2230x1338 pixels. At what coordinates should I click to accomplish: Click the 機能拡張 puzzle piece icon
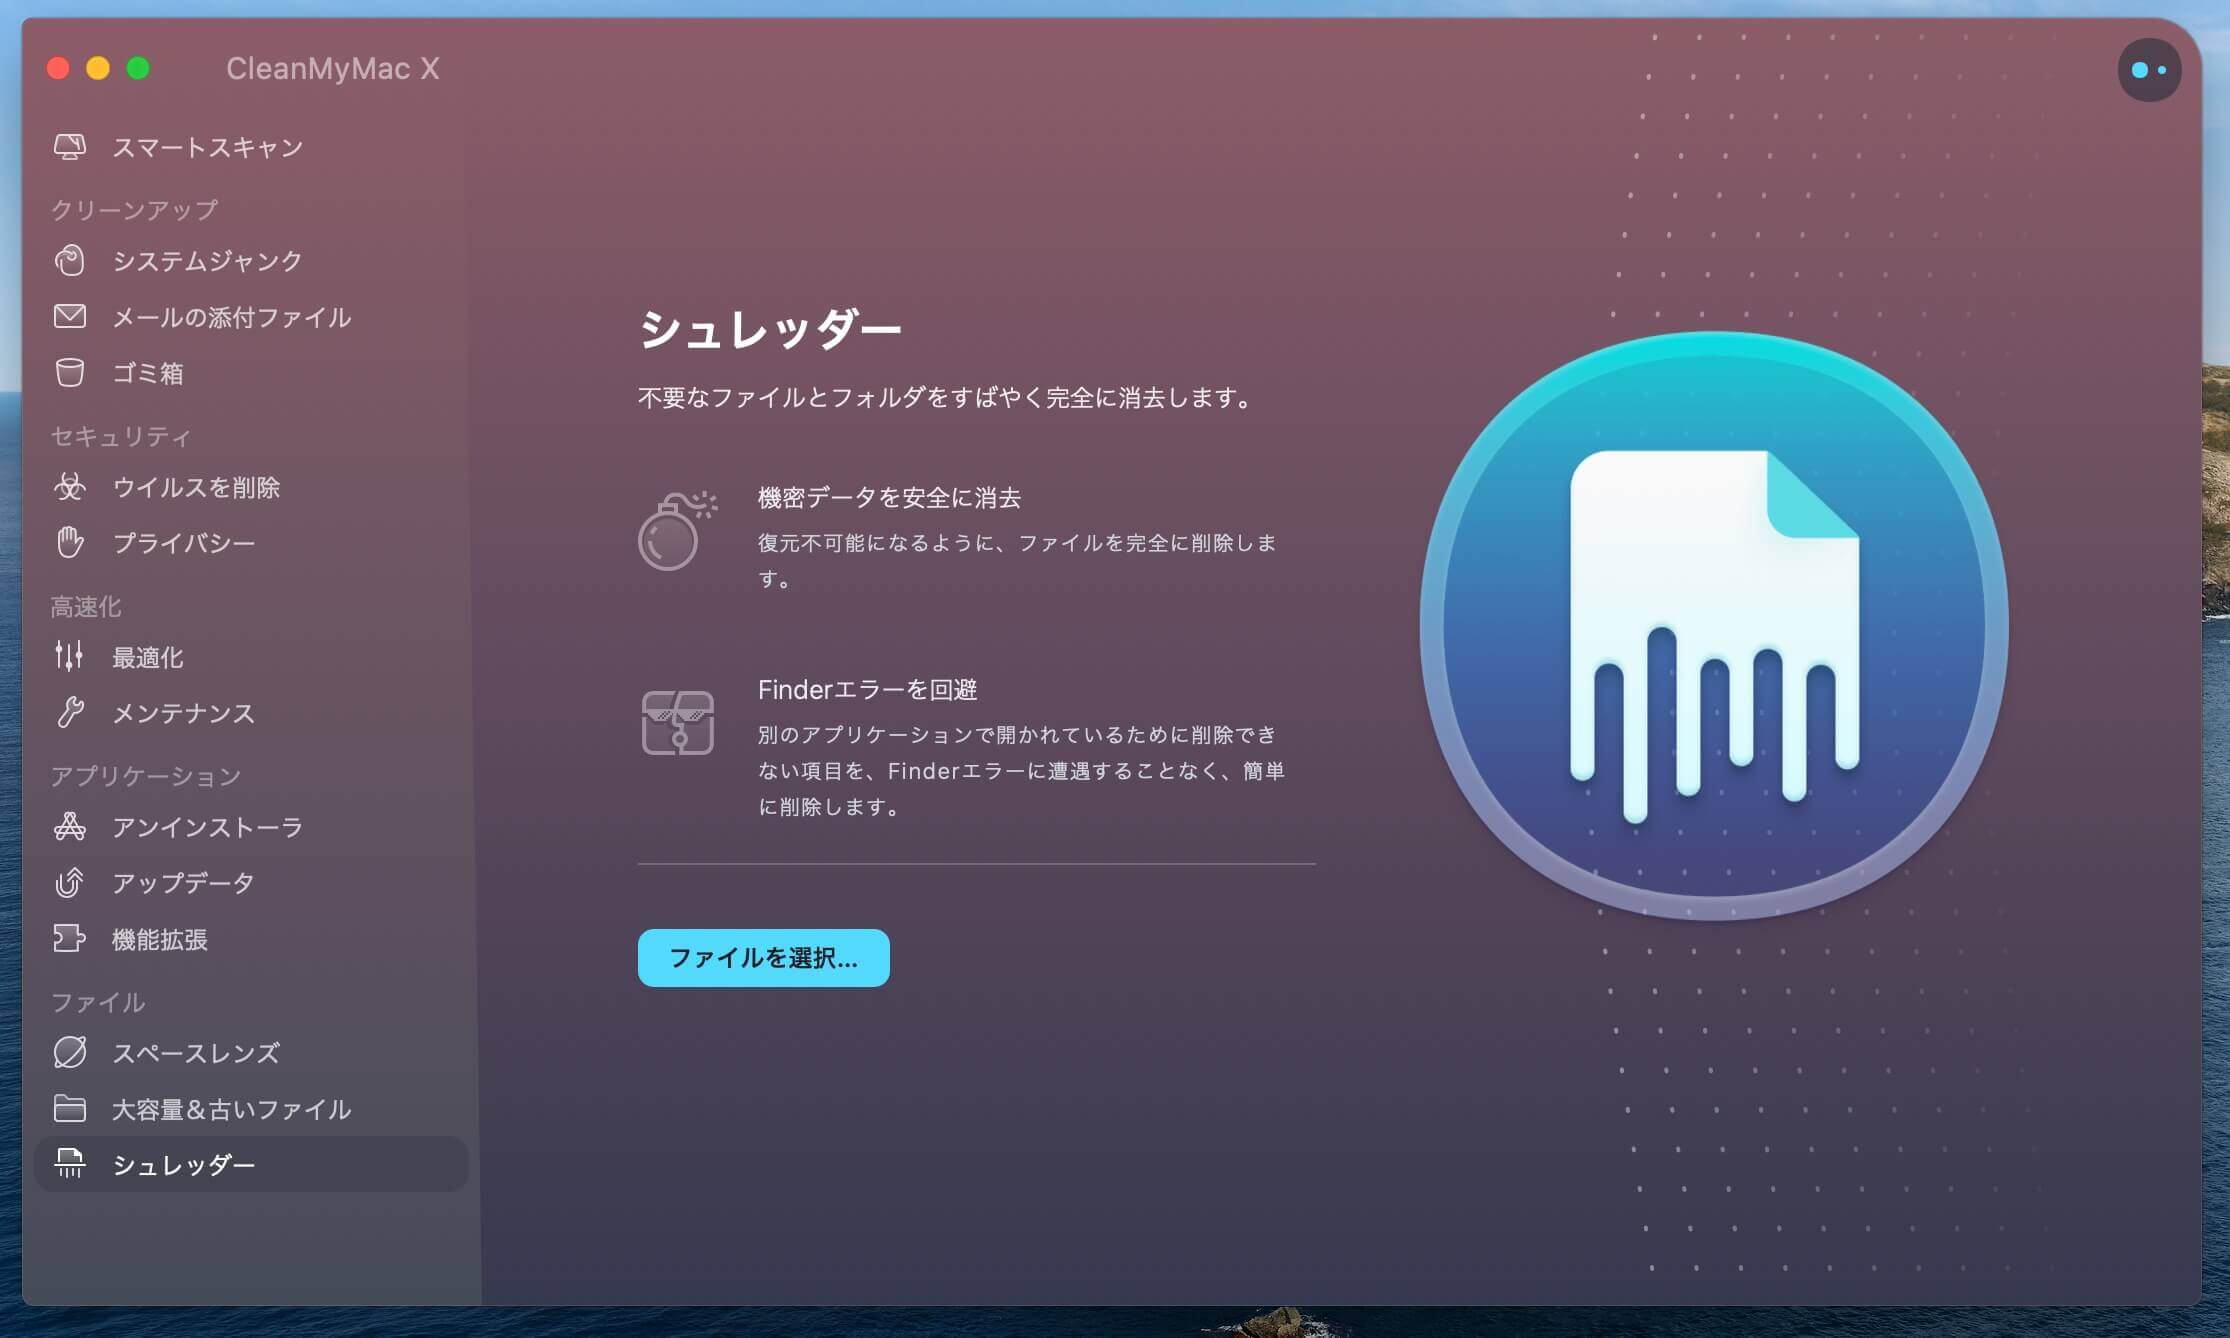tap(68, 938)
